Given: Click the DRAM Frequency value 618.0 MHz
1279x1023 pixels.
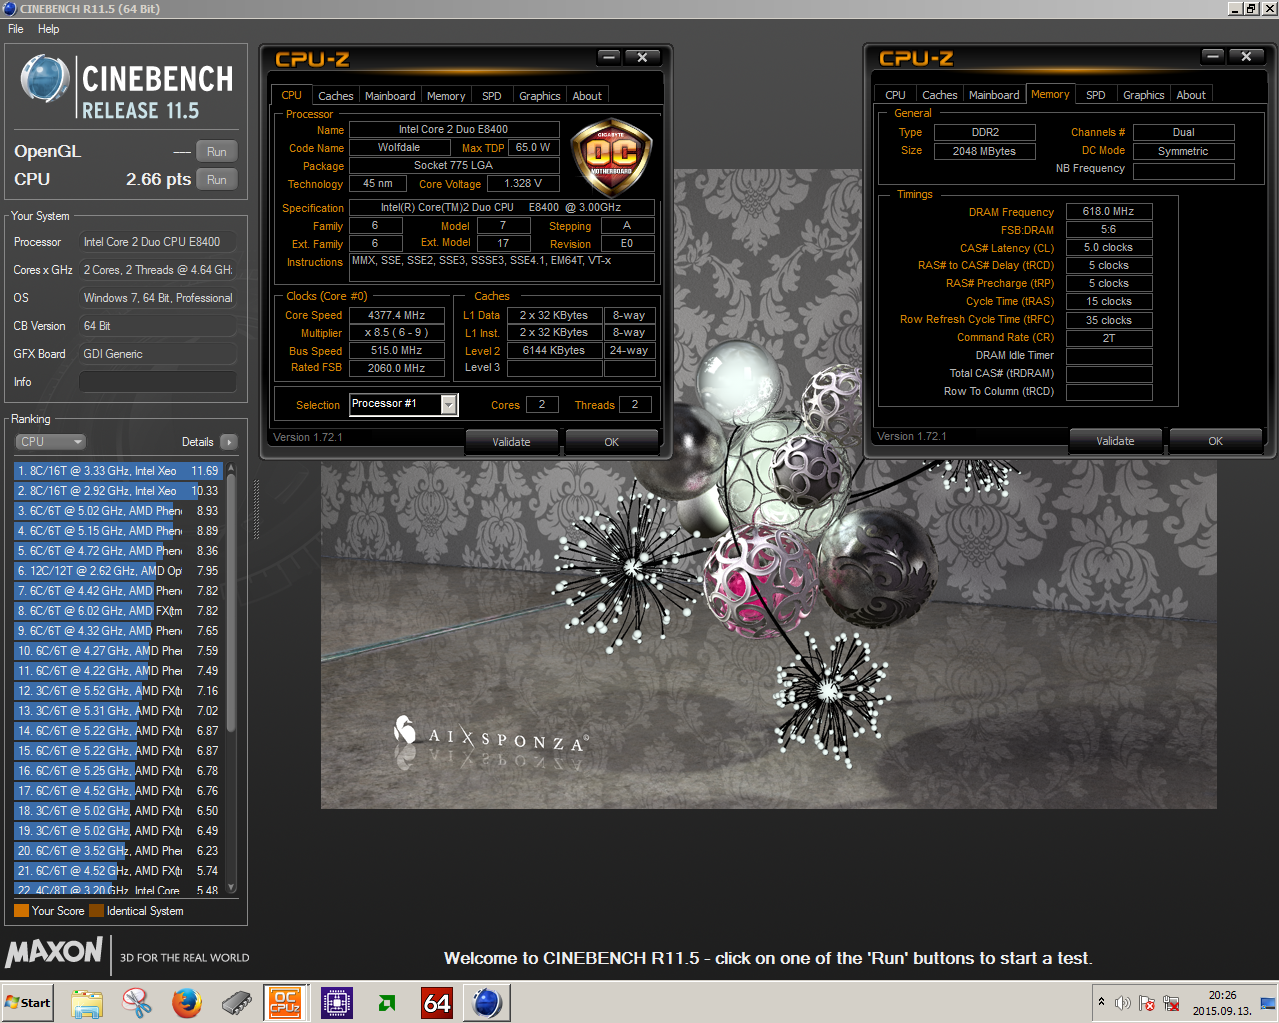Looking at the screenshot, I should pos(1109,211).
